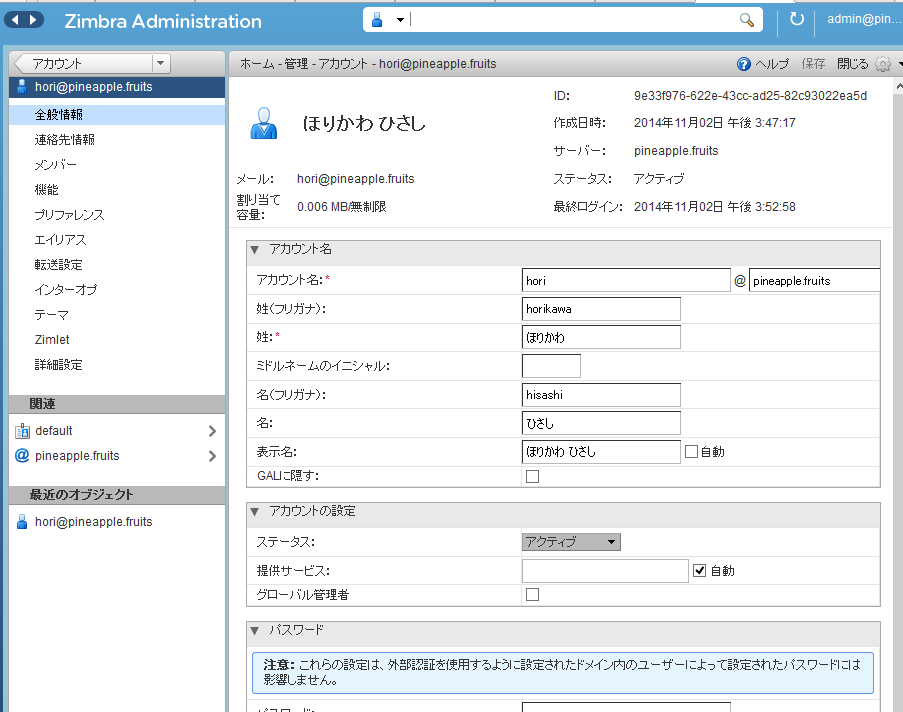Check the GALに隠す checkbox

click(x=533, y=476)
